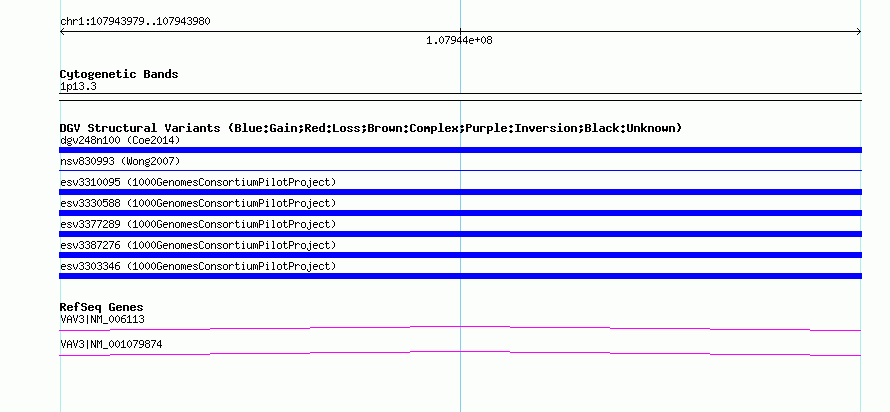Select the Cytogenetic Bands track title
The width and height of the screenshot is (890, 412).
pos(119,74)
